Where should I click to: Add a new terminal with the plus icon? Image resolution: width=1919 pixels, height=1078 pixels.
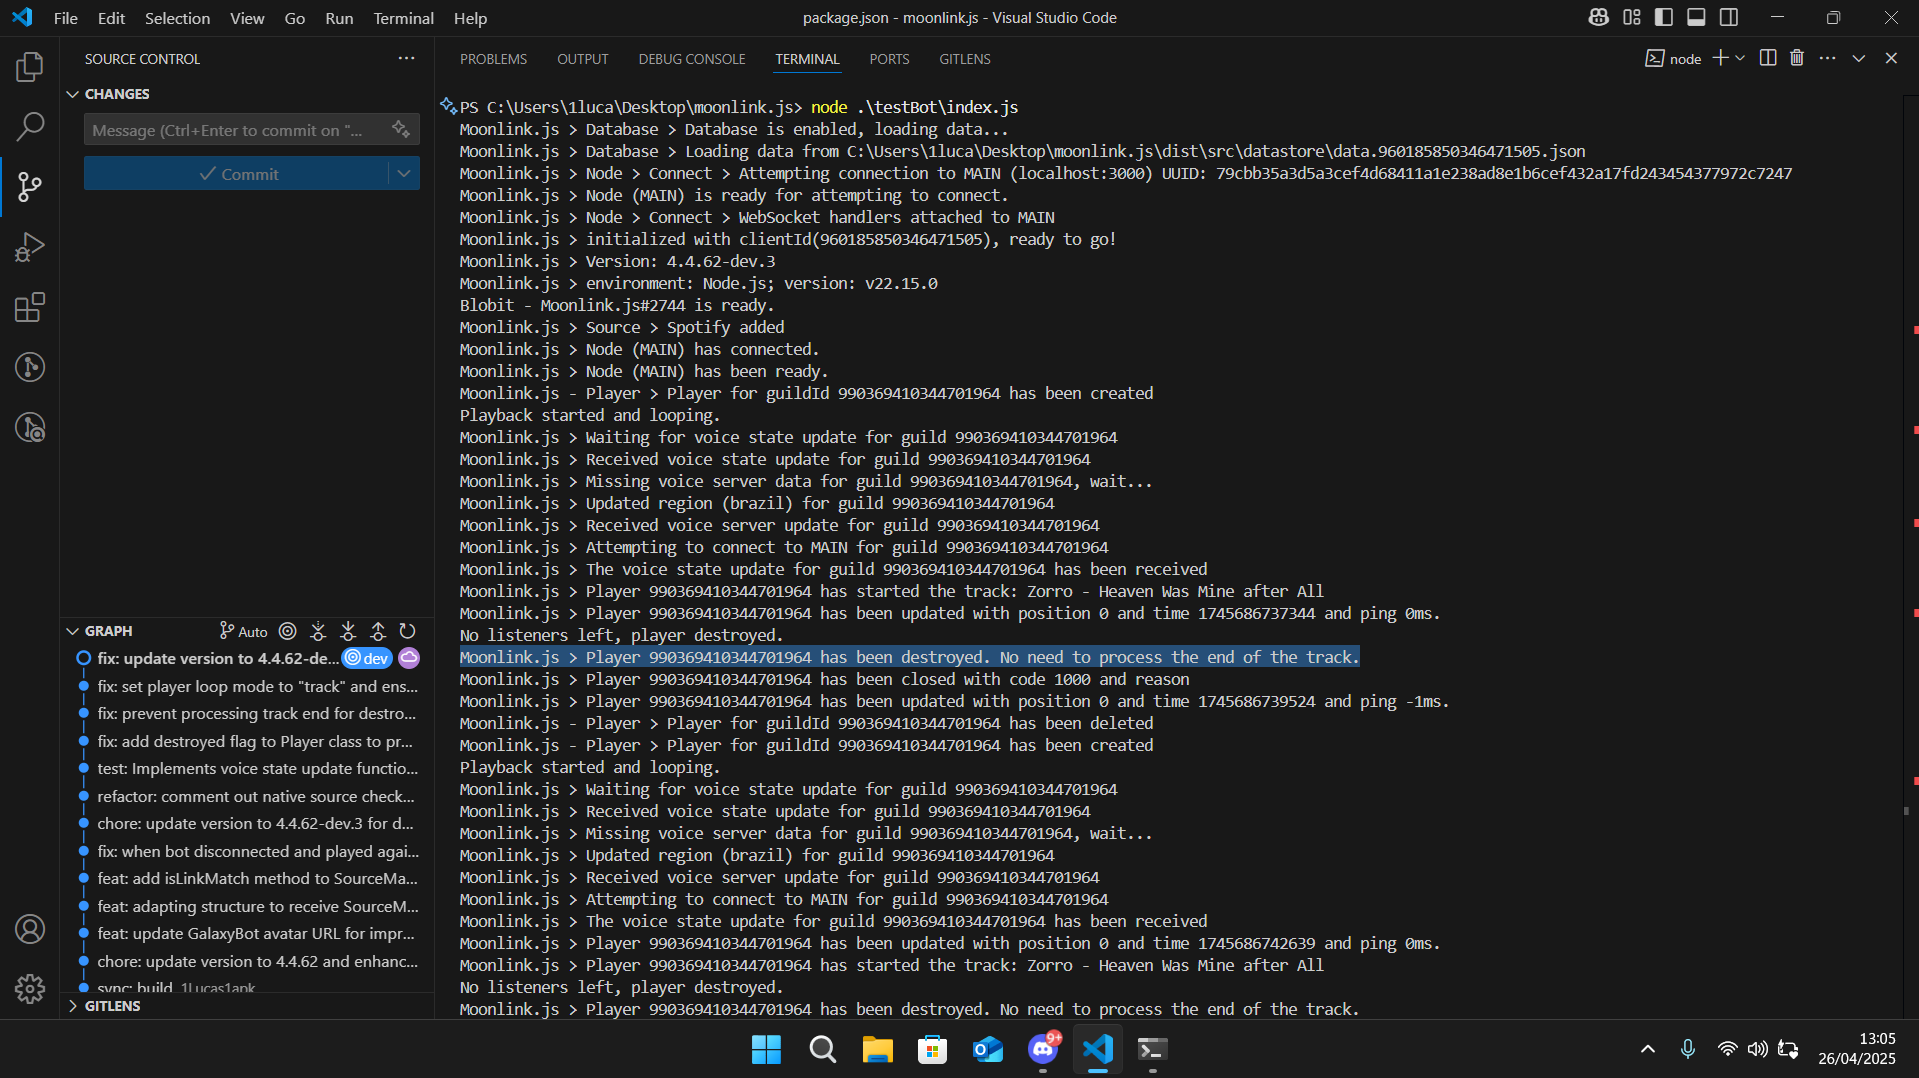(1720, 58)
